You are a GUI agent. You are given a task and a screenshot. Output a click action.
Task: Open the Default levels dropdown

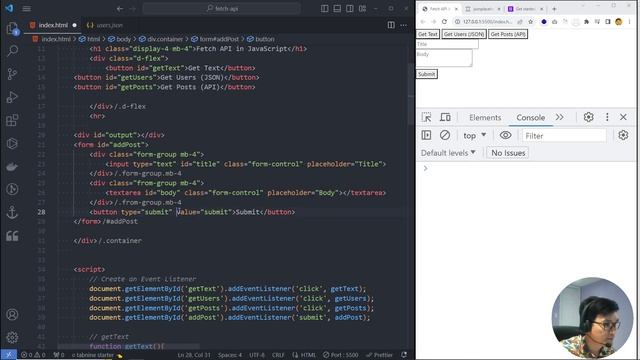448,153
